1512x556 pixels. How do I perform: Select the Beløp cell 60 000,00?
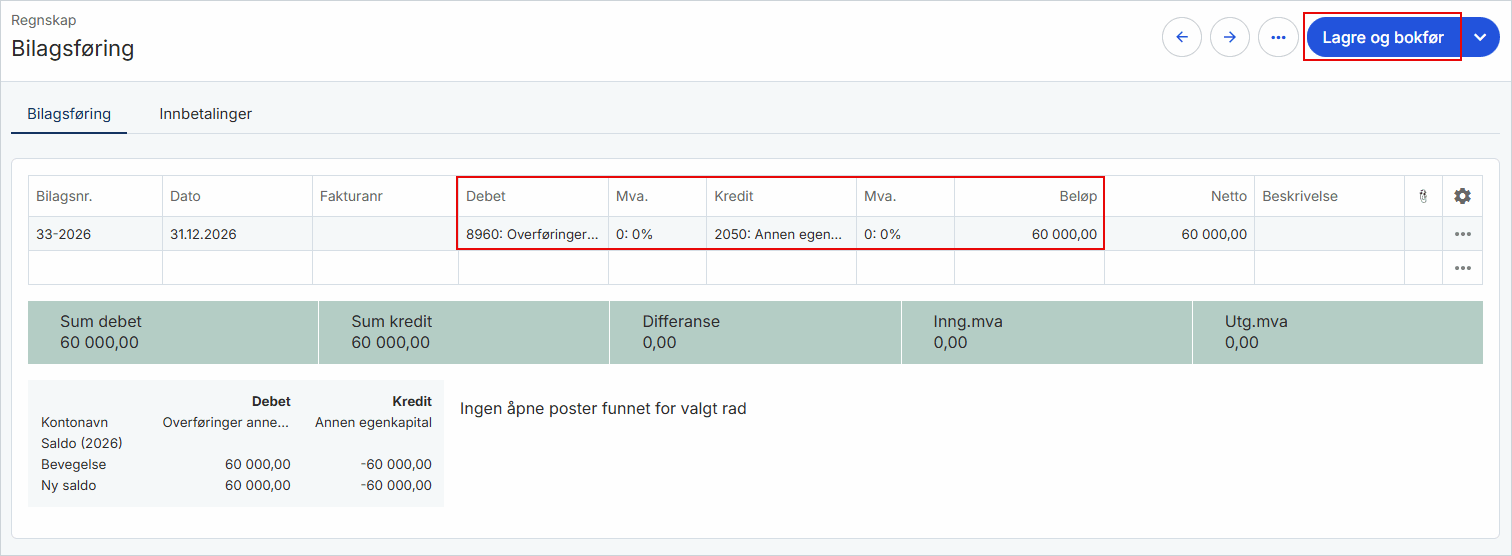(x=1029, y=234)
